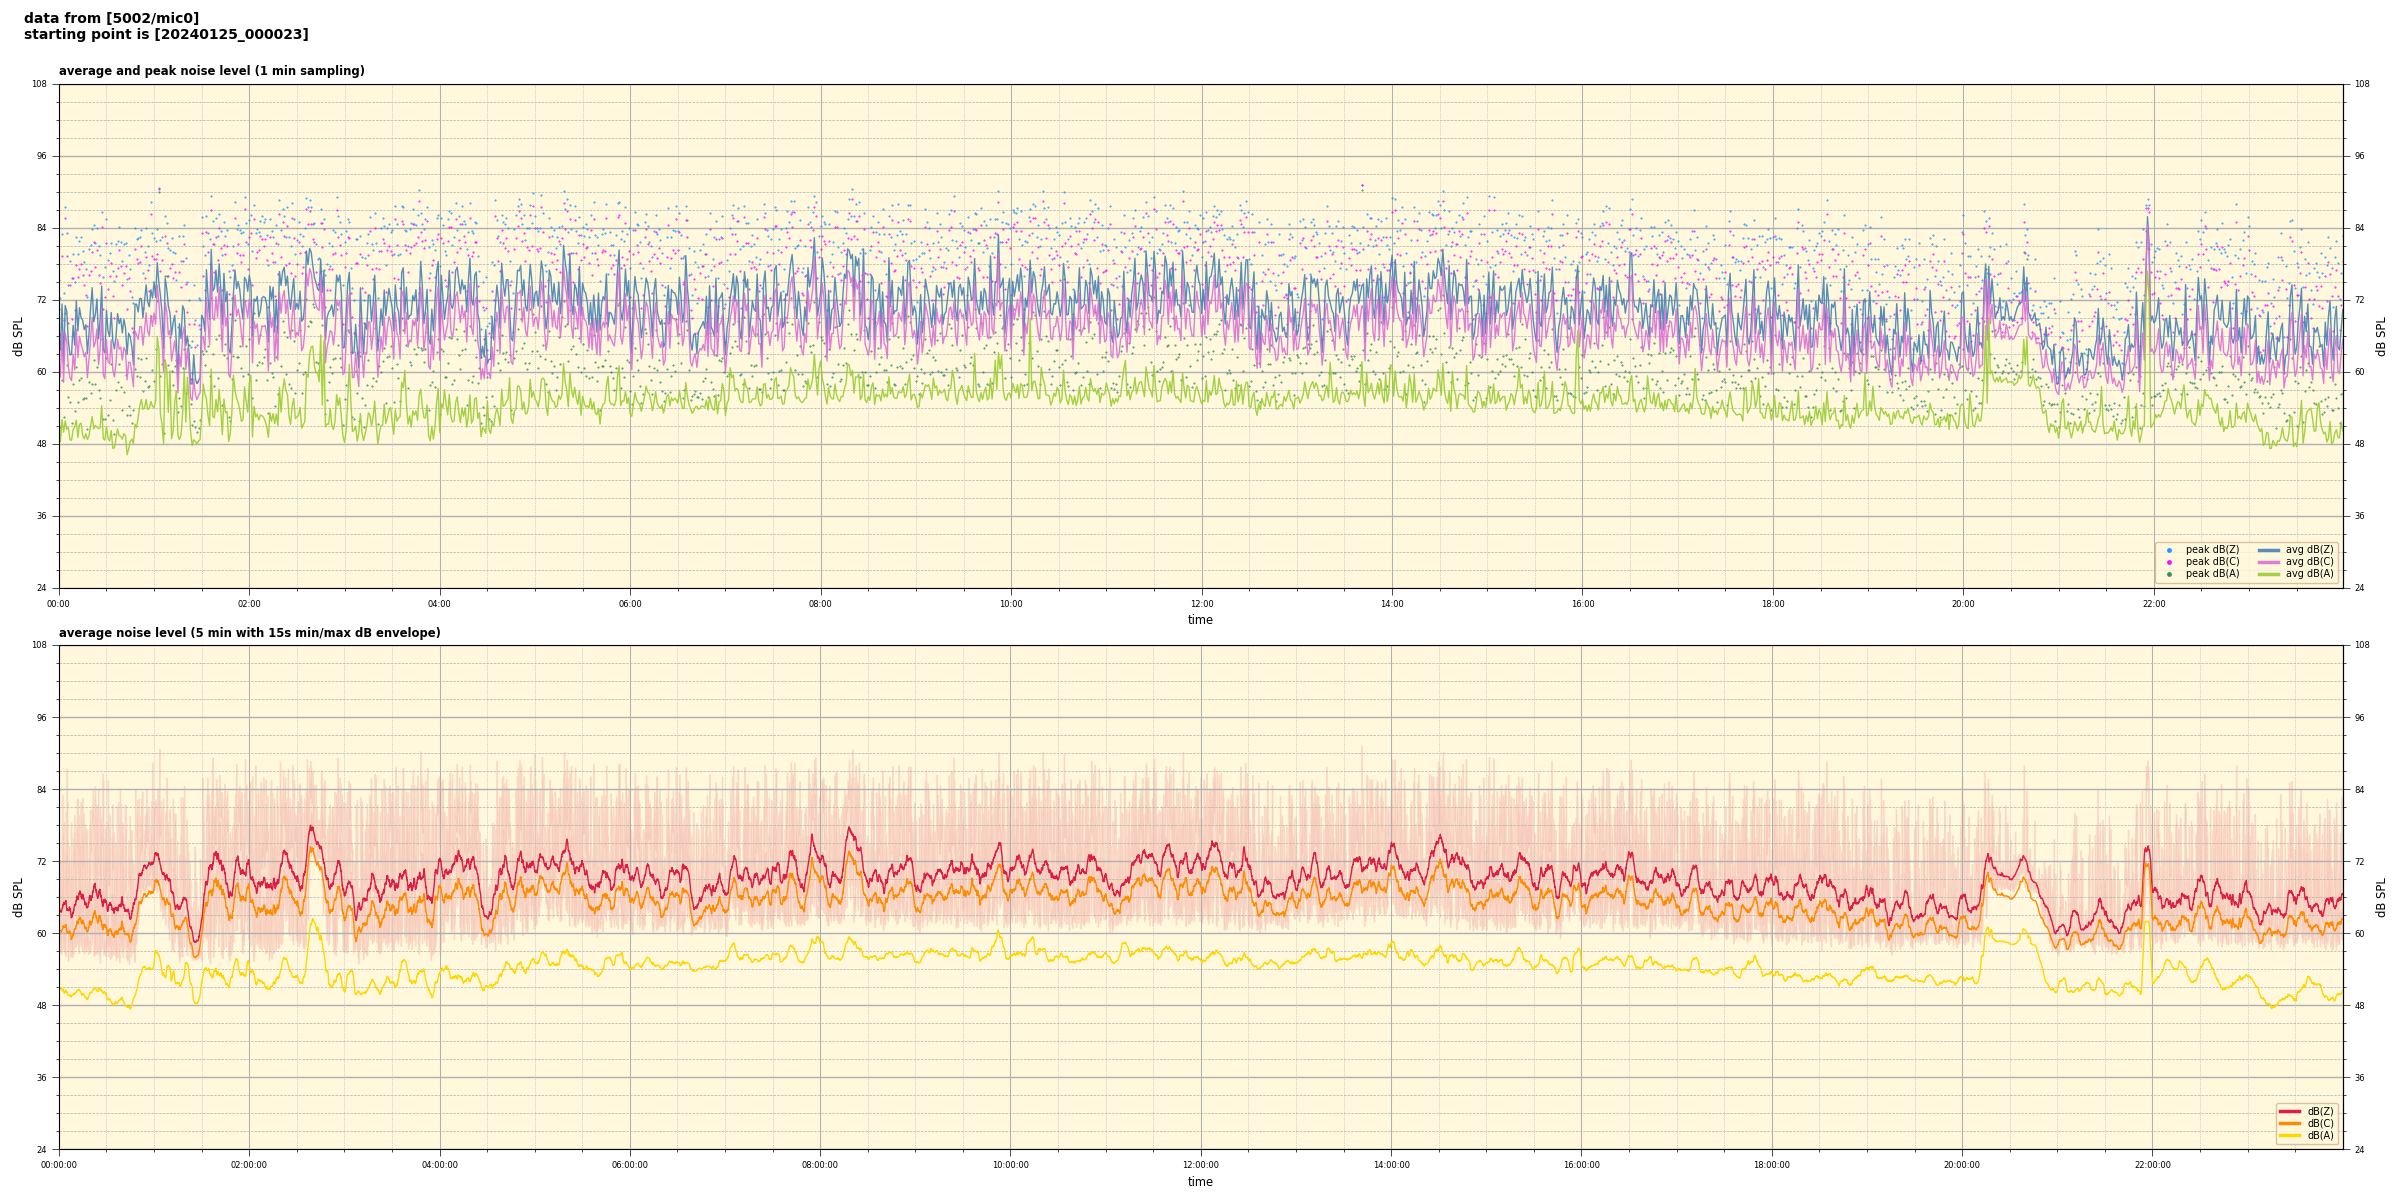Click the yellow dB(A) swatch in bottom legend

[2289, 1135]
